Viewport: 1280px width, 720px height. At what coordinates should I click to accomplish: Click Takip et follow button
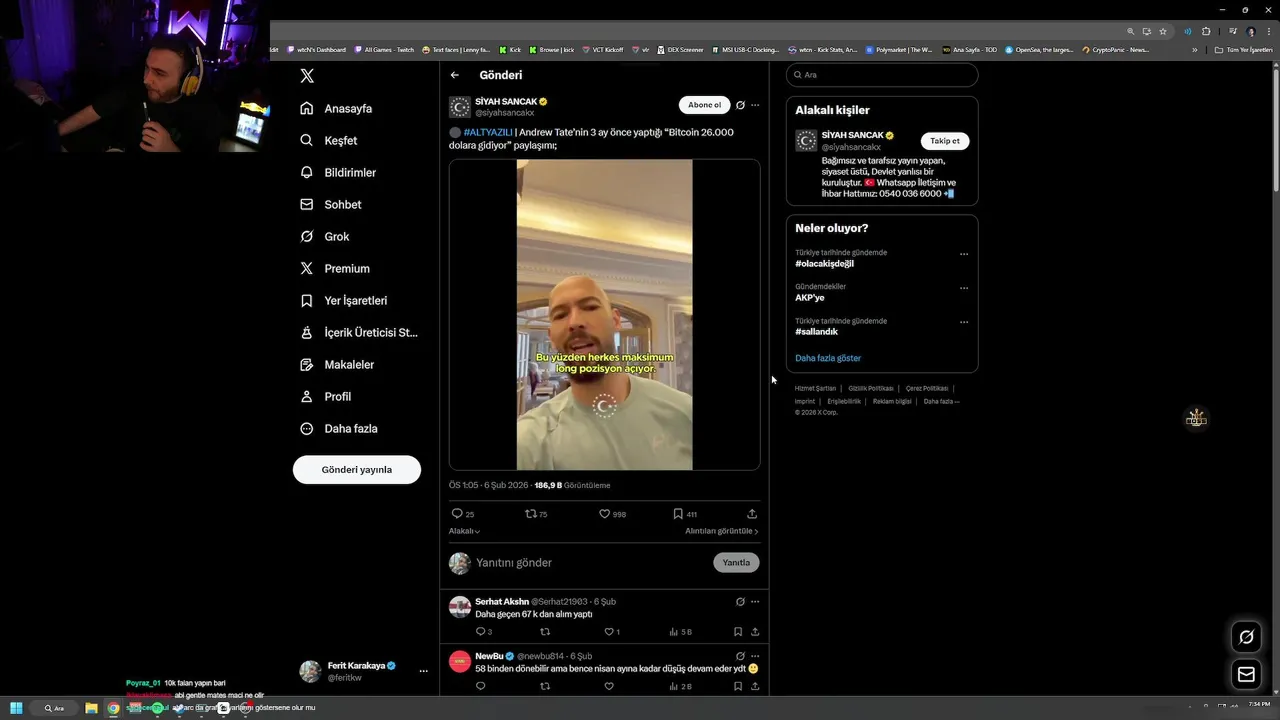pyautogui.click(x=945, y=141)
